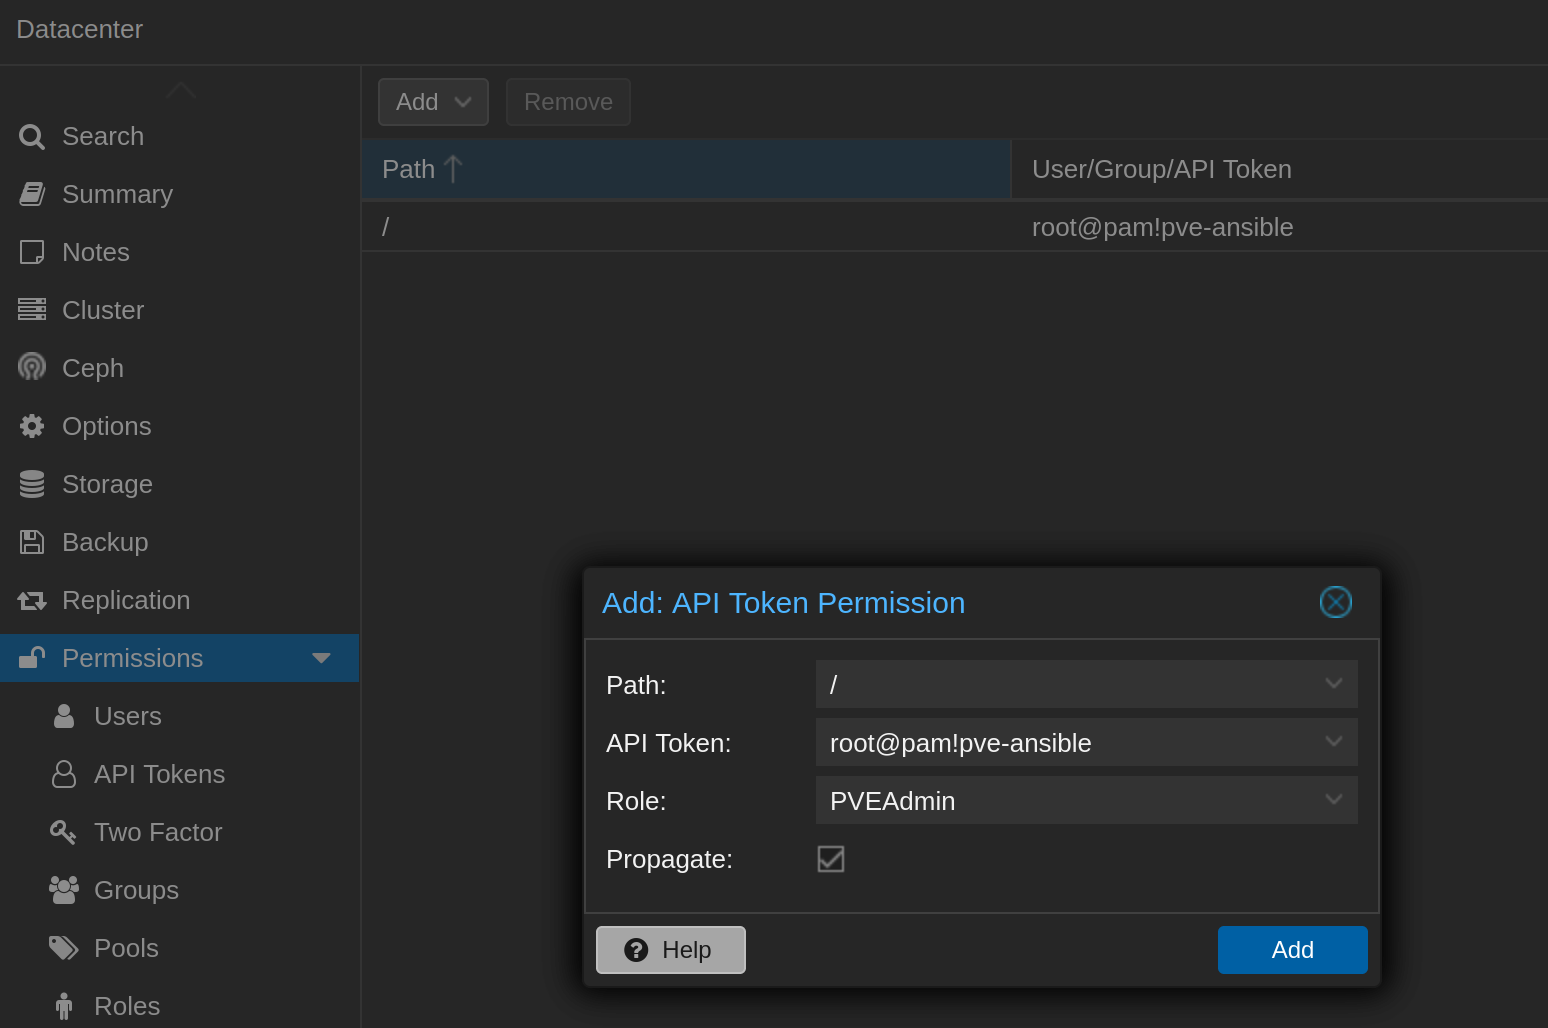
Task: Sort by the Path column header
Action: tap(686, 169)
